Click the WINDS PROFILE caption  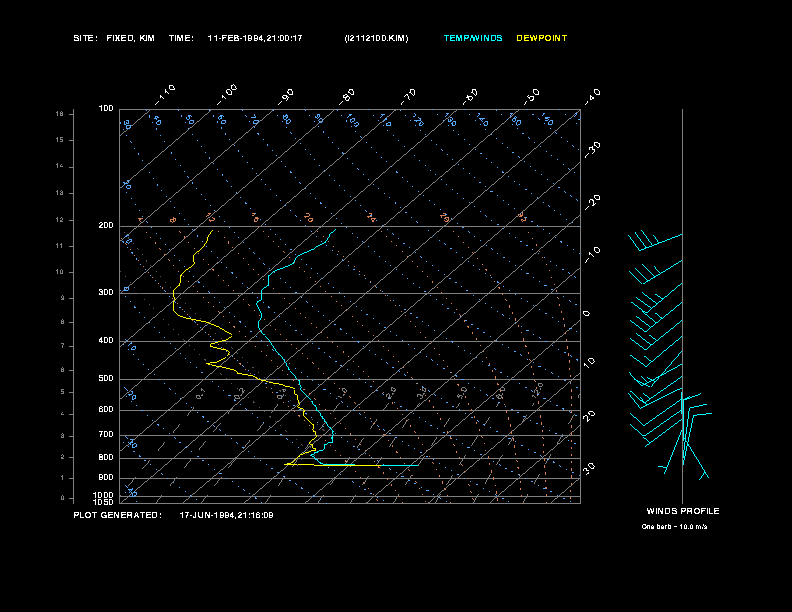pos(683,511)
